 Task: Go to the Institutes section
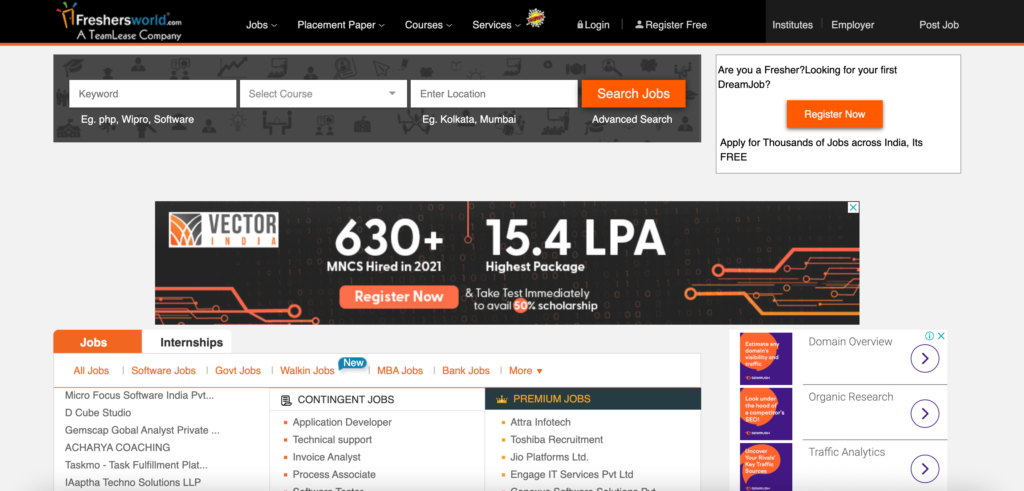click(x=792, y=25)
